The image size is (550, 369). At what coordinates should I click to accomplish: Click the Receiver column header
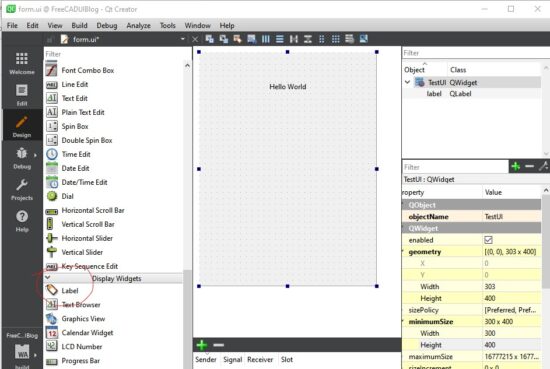[x=260, y=360]
